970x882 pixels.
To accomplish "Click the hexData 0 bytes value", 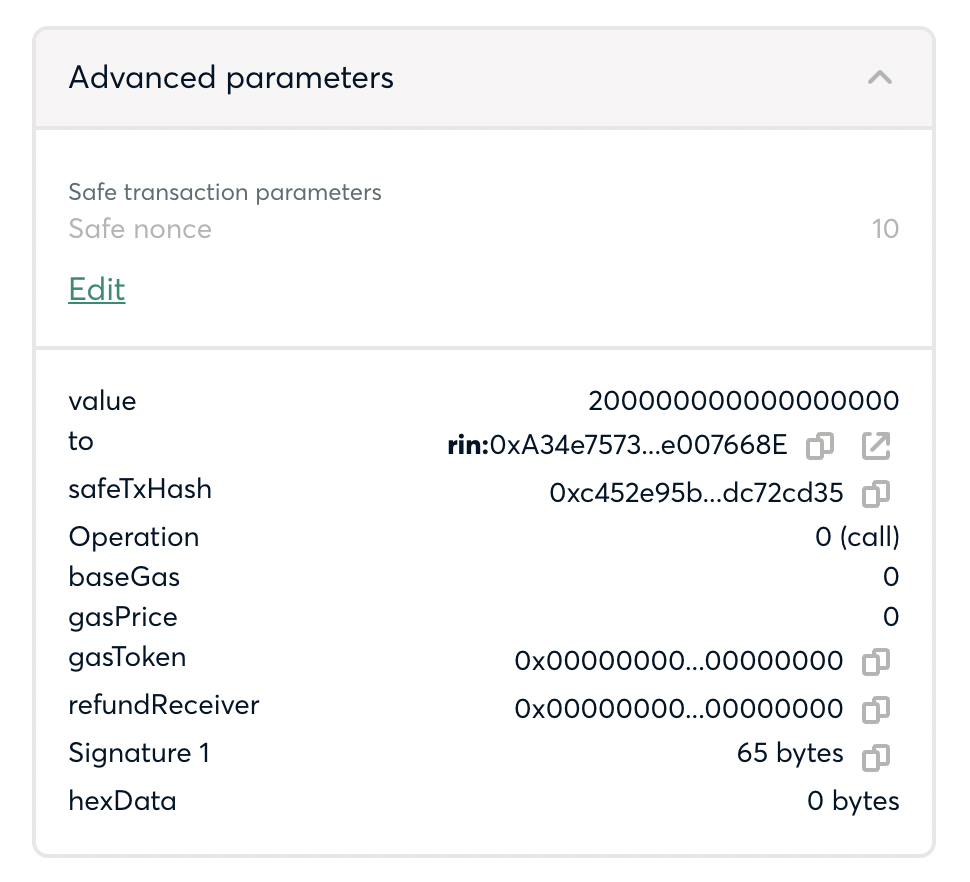I will pos(853,801).
